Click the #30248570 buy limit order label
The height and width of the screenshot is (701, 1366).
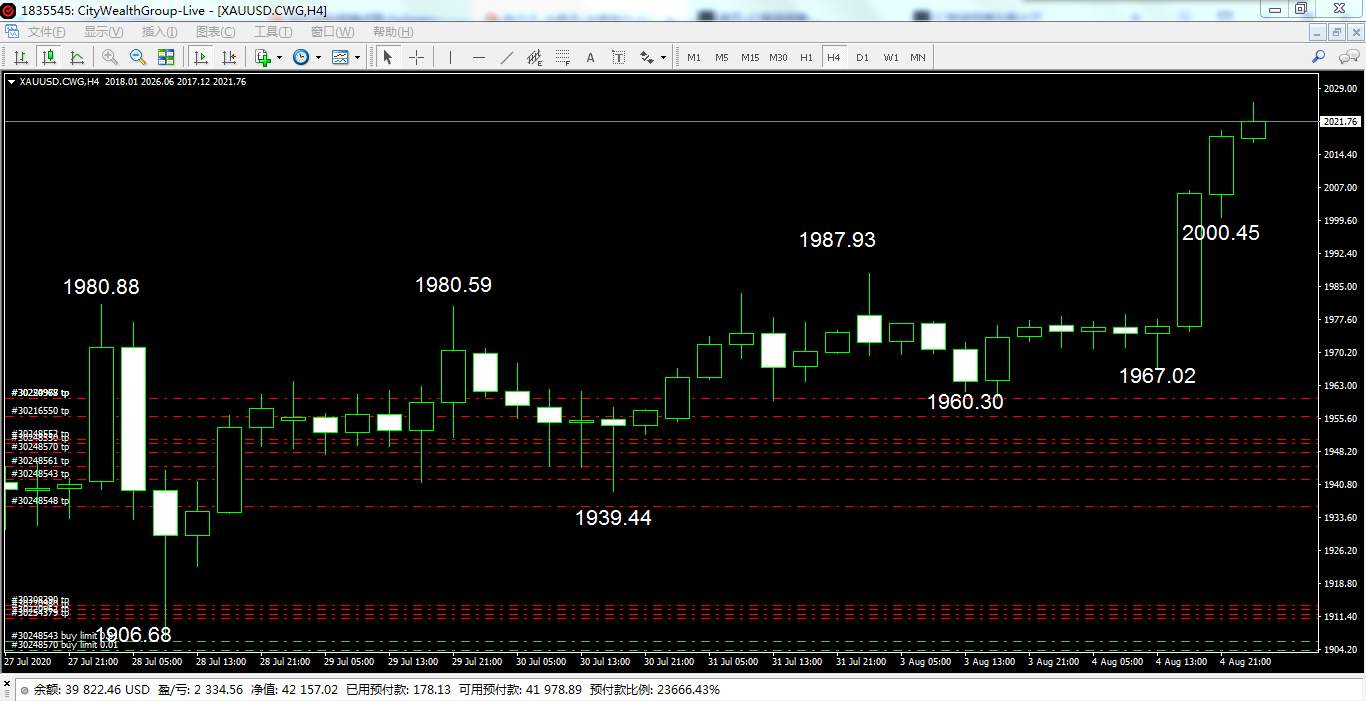point(64,645)
